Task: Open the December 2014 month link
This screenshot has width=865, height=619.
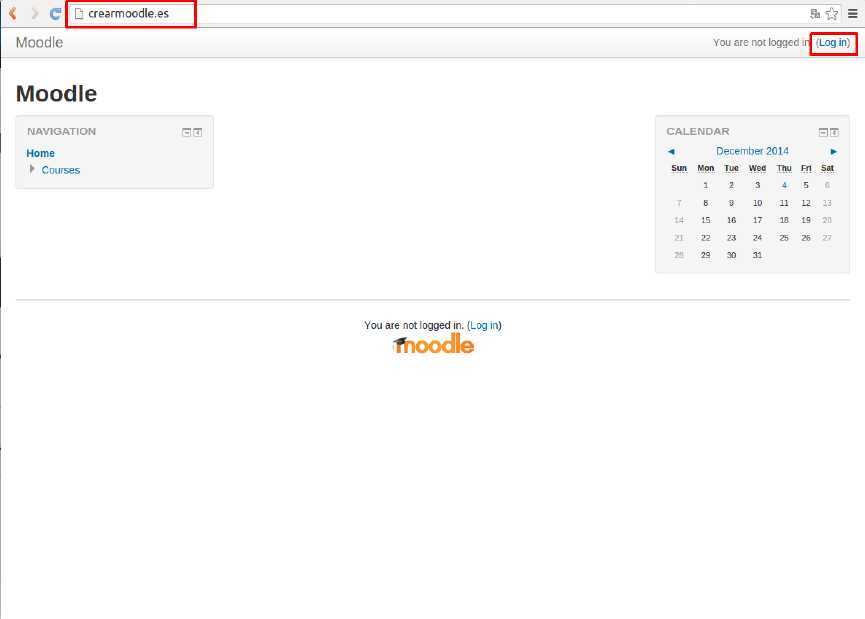Action: [x=752, y=151]
